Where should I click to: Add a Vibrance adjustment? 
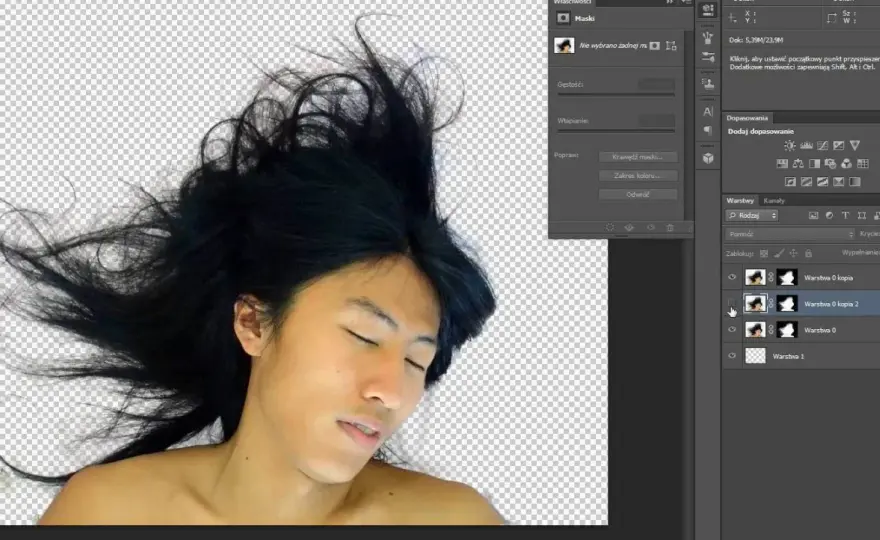(x=855, y=146)
